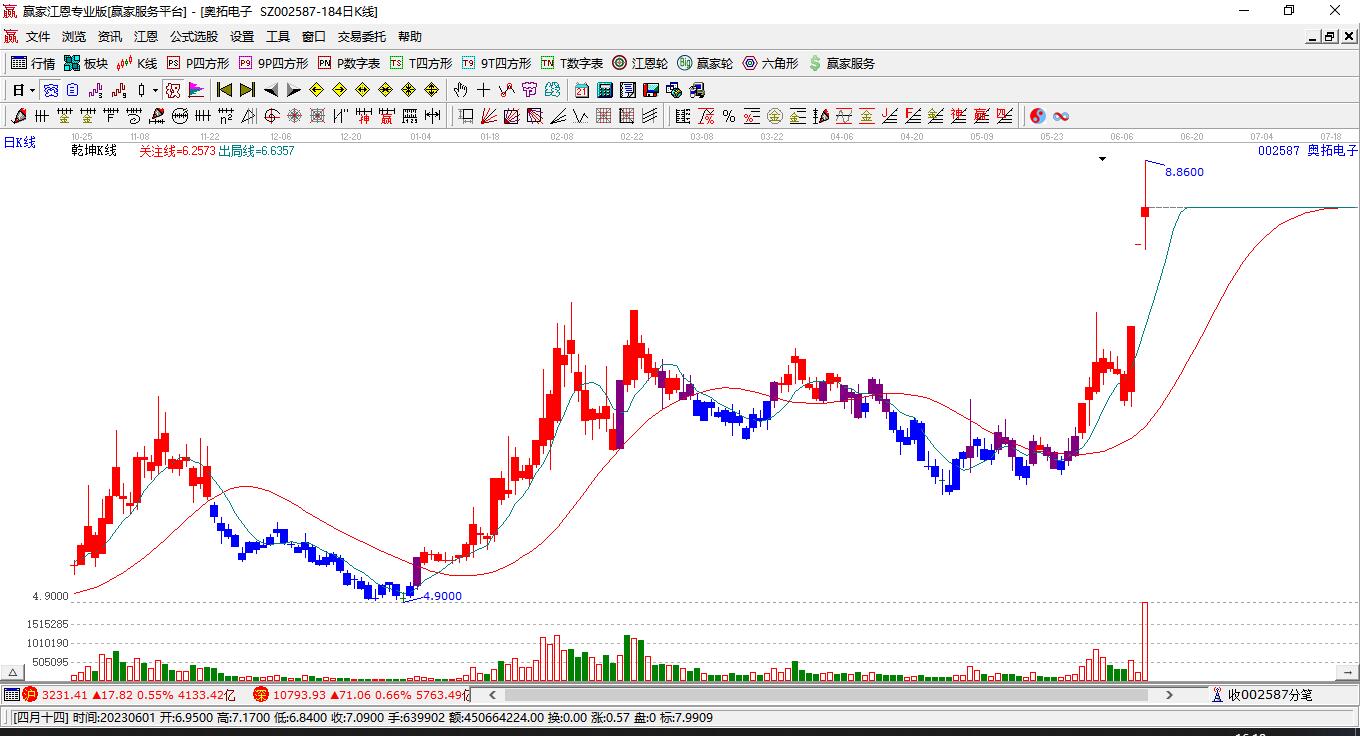
Task: Click the 沪 Shanghai index status icon
Action: click(30, 694)
